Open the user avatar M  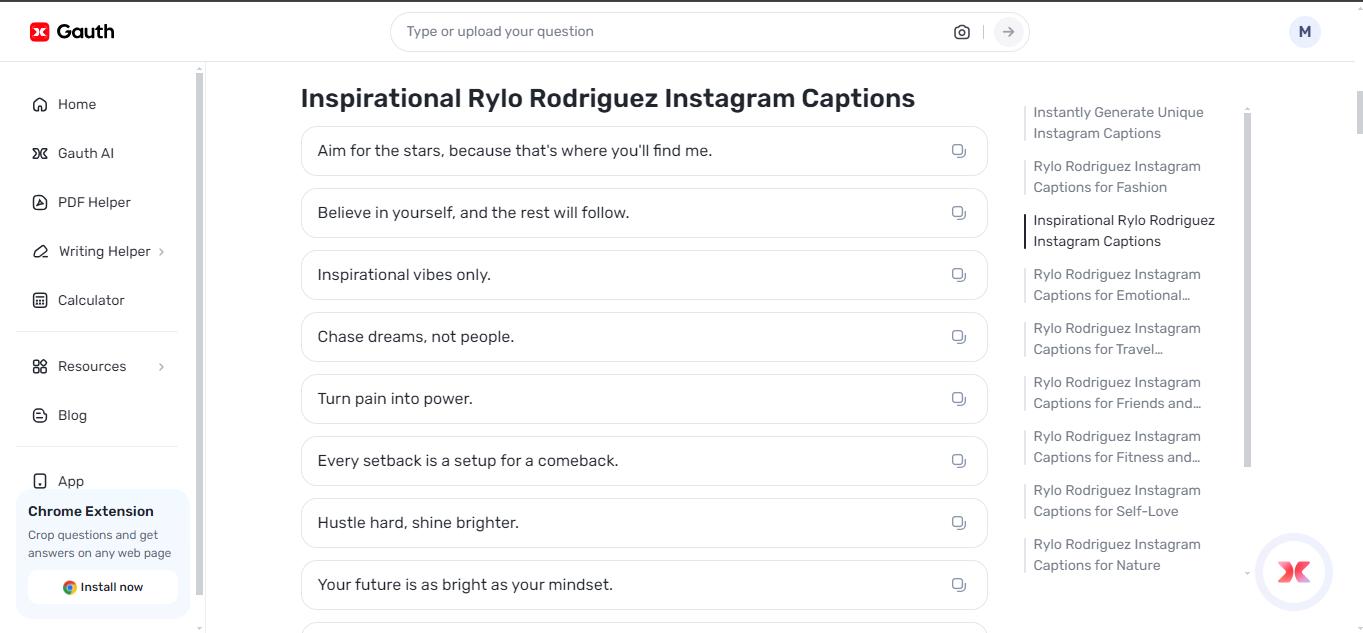click(1304, 31)
